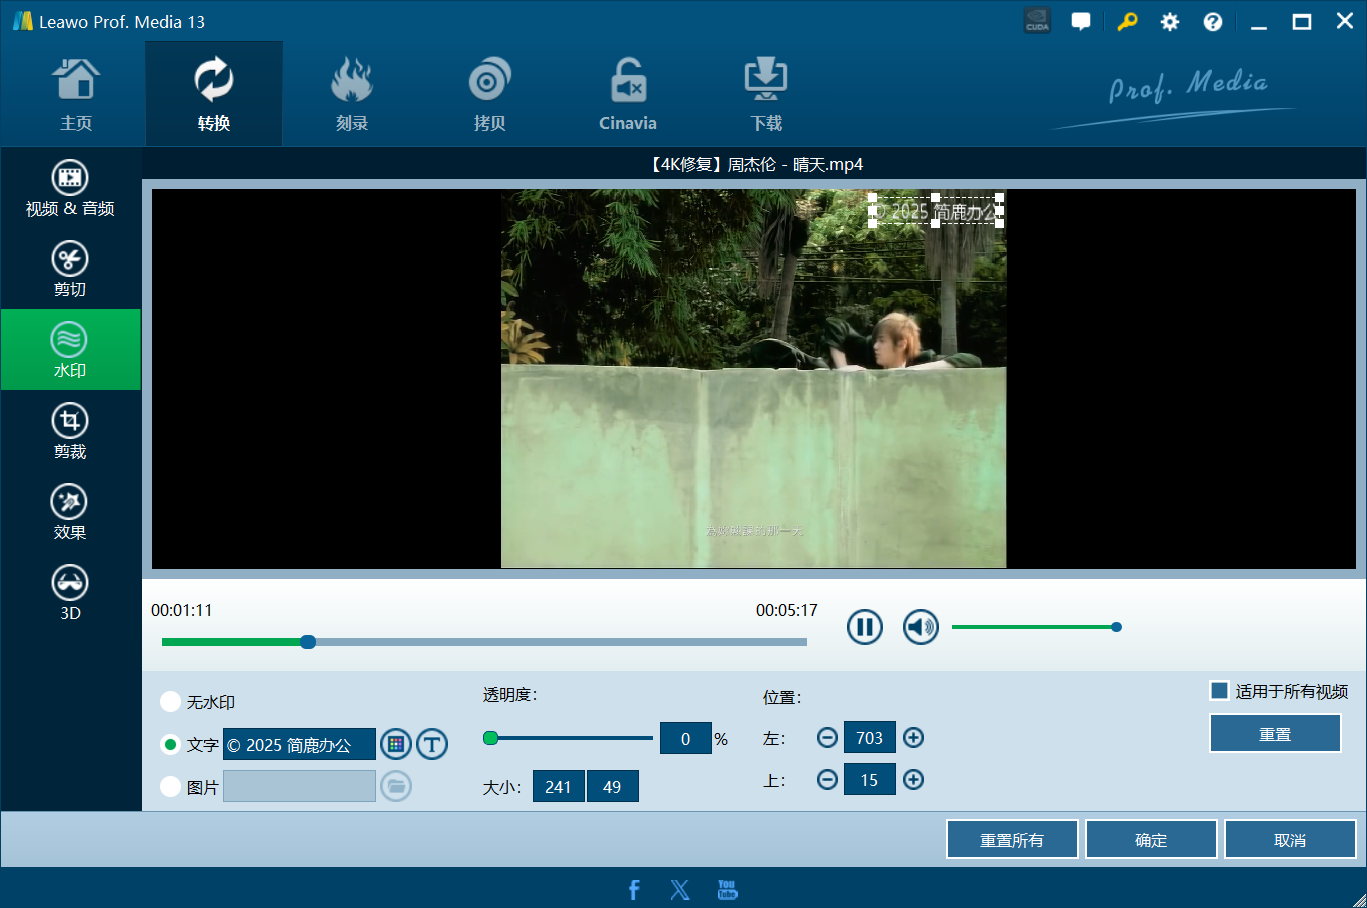Decrease the 左 left position value

click(x=827, y=738)
